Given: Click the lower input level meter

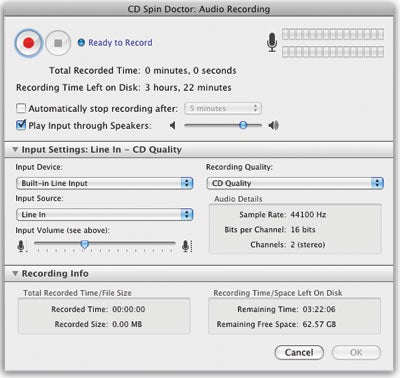Looking at the screenshot, I should (333, 52).
